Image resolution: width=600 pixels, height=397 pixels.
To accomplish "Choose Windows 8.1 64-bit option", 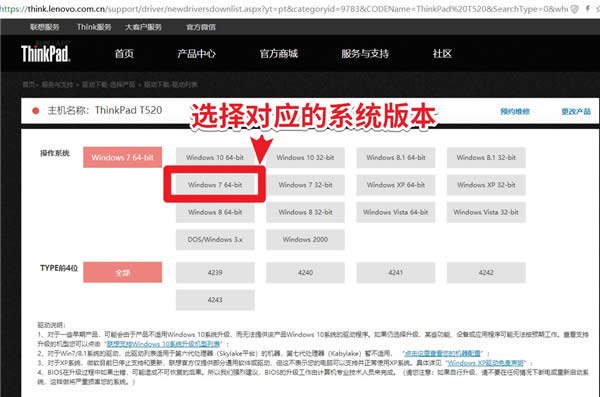I will 396,157.
